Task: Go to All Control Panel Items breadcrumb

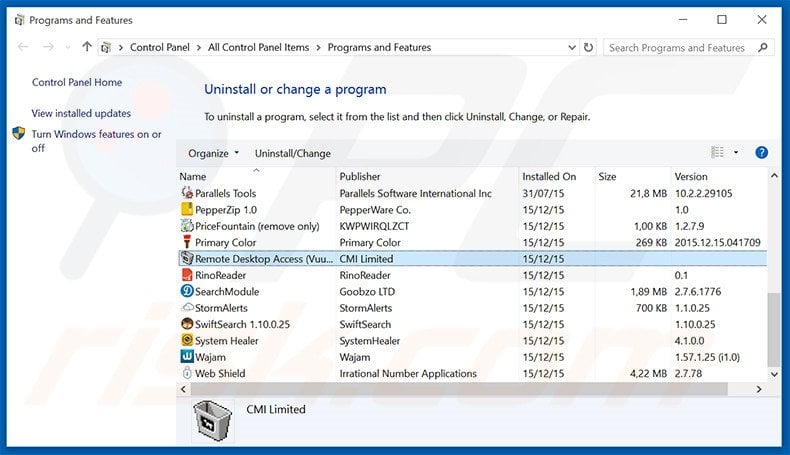Action: 258,47
